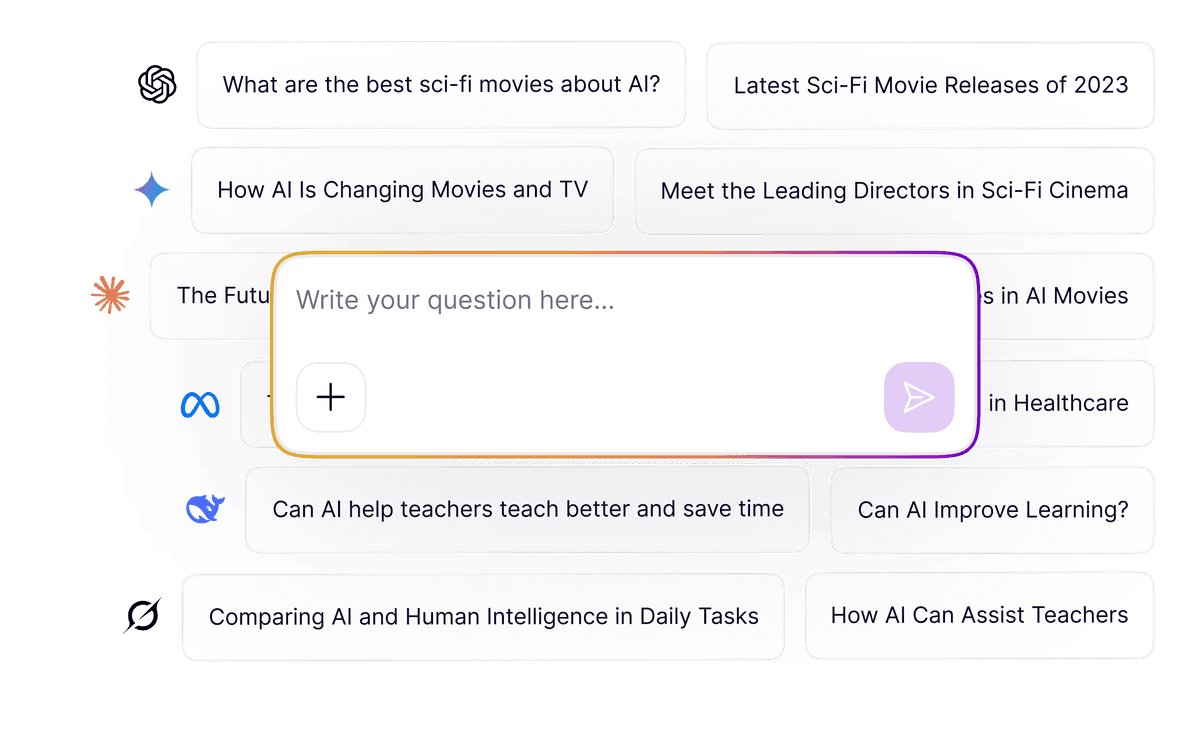This screenshot has height=747, width=1200.
Task: Select 'Meet the Leading Directors in Sci-Fi Cinema'
Action: (x=893, y=191)
